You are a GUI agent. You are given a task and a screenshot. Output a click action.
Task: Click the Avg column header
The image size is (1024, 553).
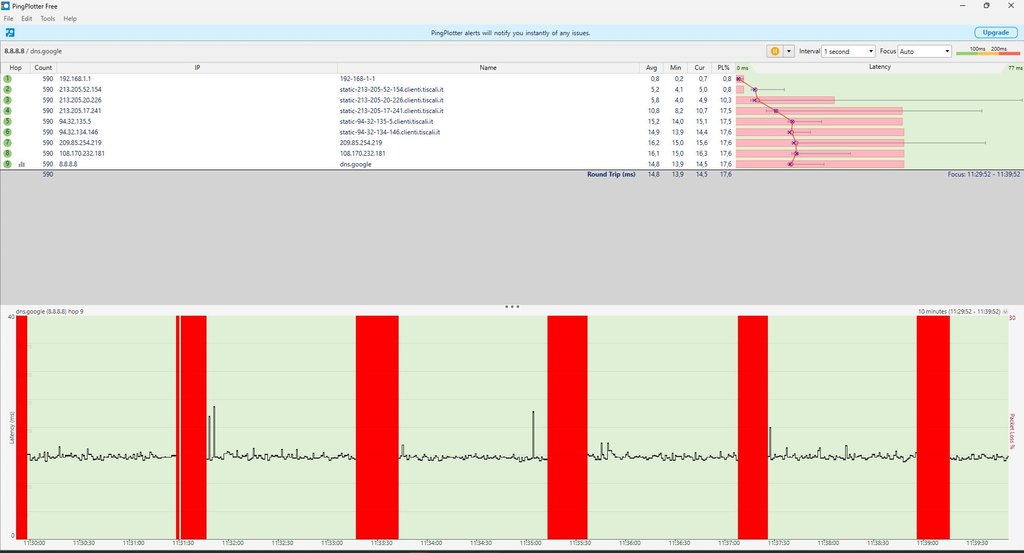652,67
